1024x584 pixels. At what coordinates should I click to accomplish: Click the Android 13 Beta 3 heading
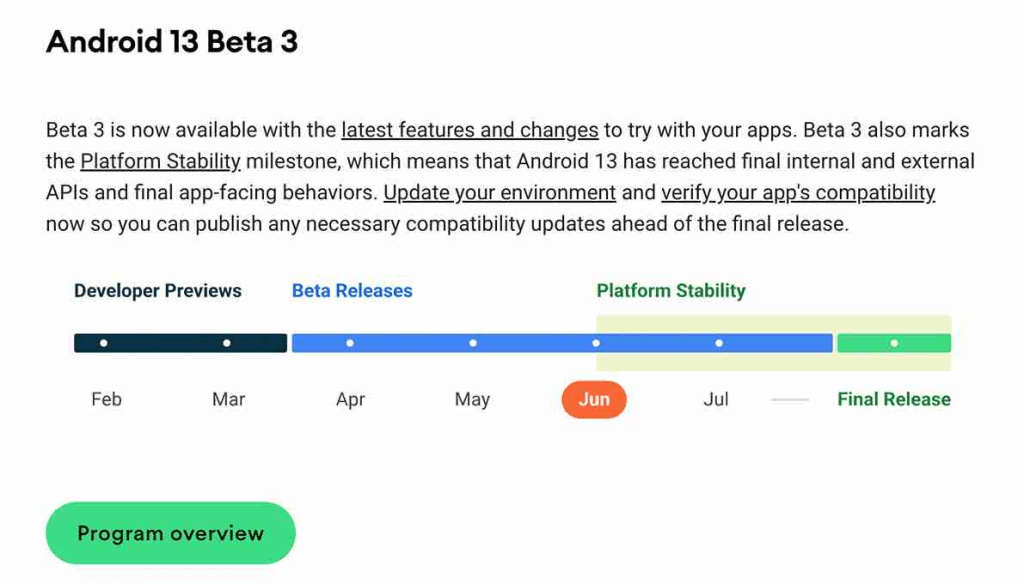coord(172,42)
